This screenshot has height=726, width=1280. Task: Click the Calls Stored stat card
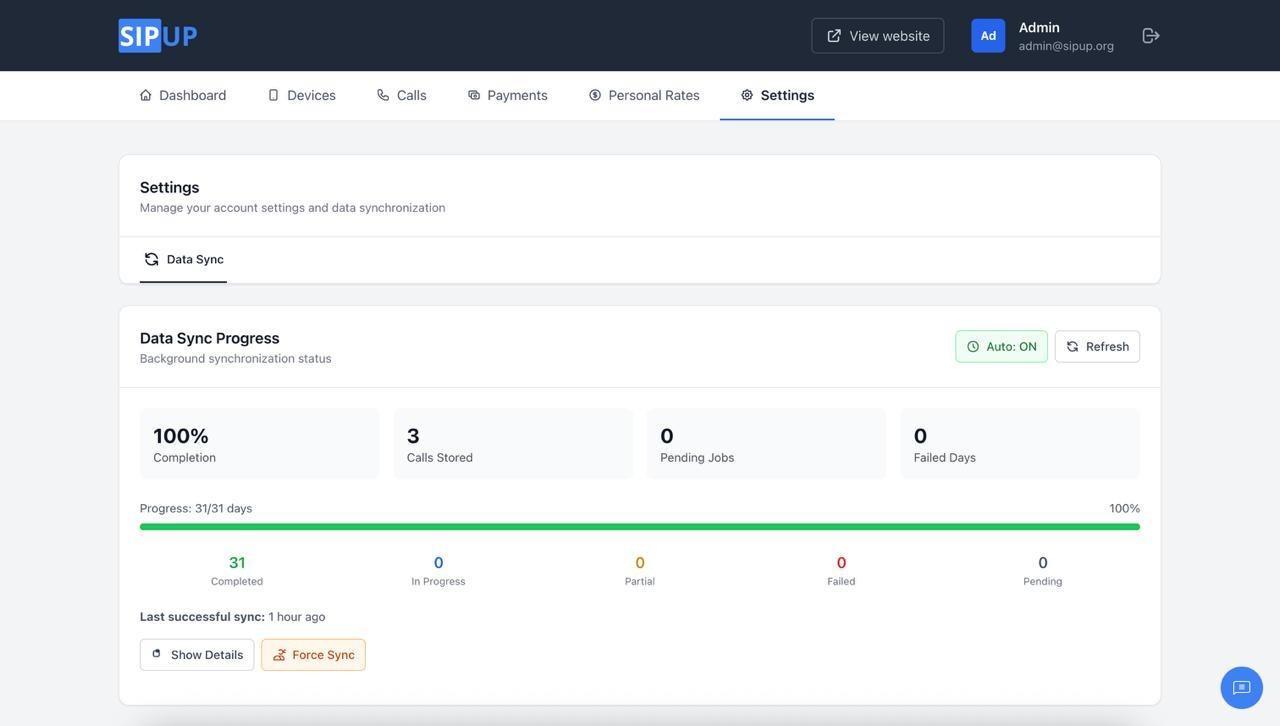513,444
